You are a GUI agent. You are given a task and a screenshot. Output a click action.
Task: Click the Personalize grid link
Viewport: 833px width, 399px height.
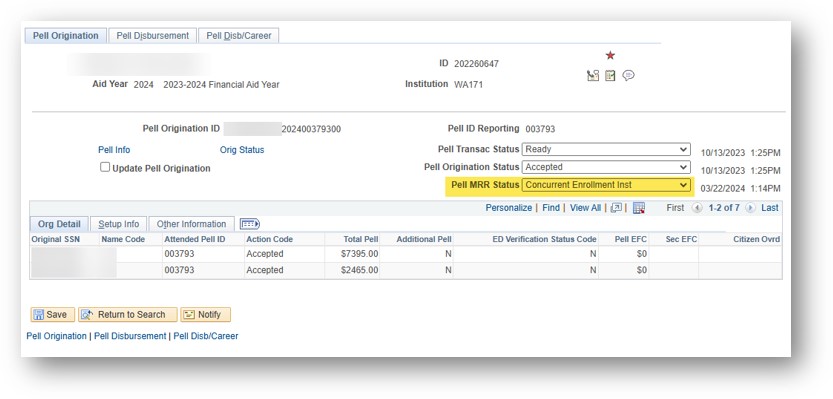click(508, 208)
